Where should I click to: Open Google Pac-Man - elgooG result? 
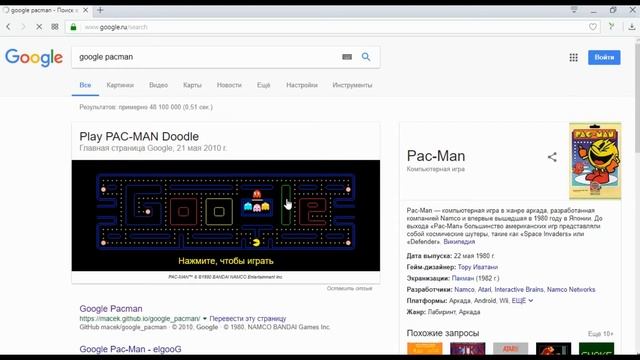point(130,349)
